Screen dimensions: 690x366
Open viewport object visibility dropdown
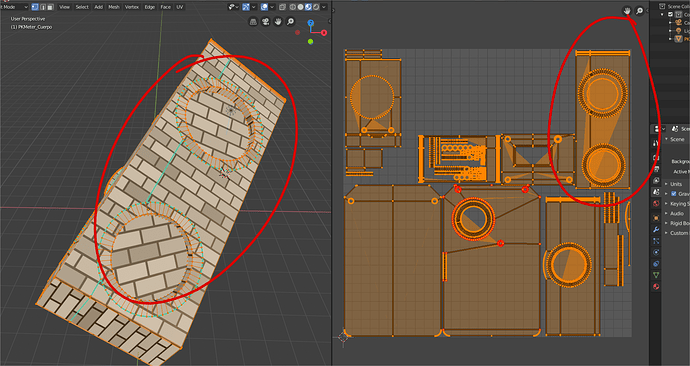tap(234, 7)
